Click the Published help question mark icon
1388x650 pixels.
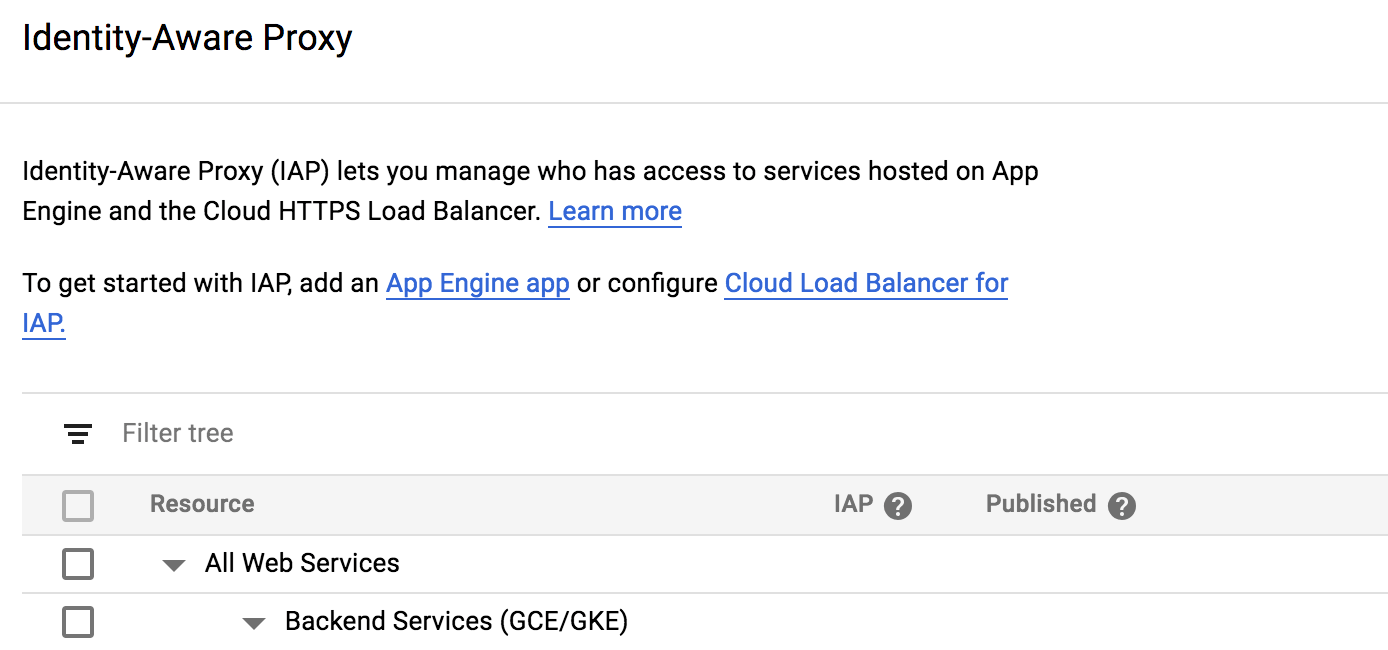pos(1122,505)
